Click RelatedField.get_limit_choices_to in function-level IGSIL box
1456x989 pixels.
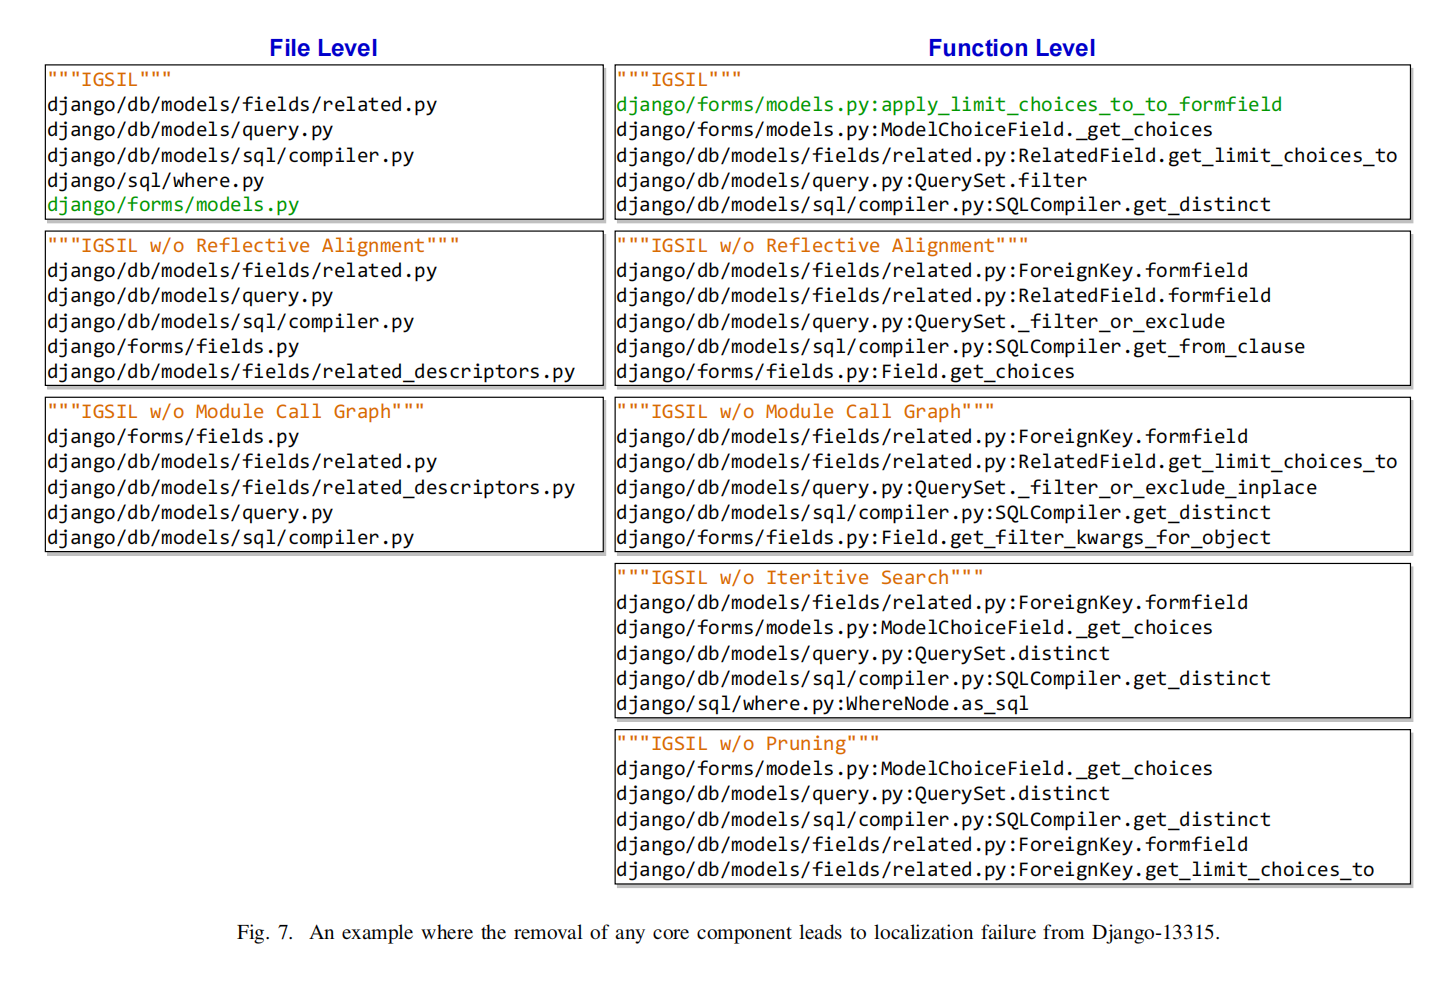[1007, 156]
